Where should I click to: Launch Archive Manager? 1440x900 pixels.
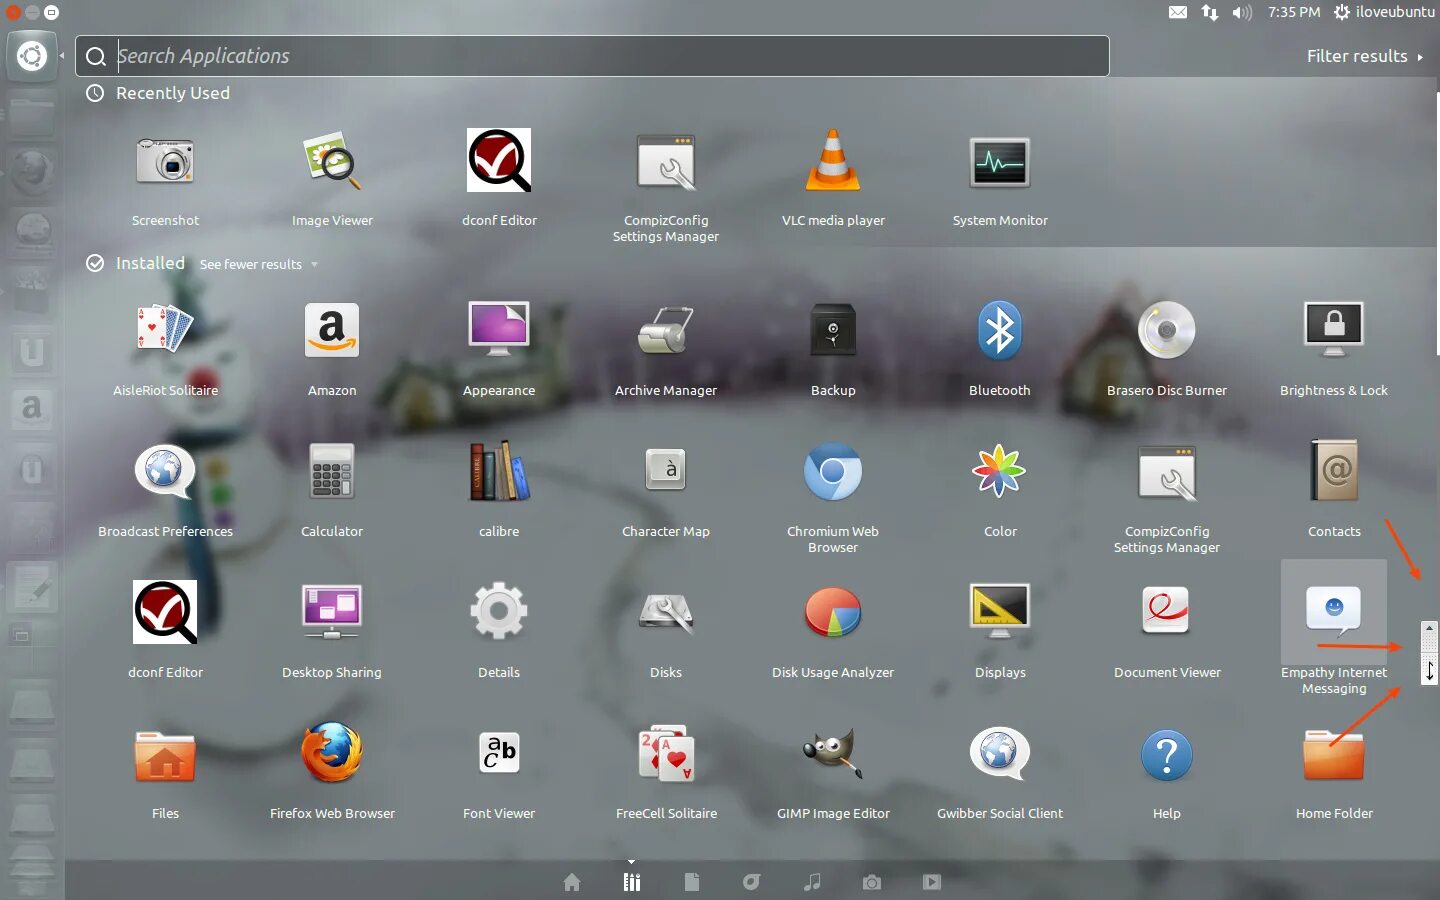(666, 330)
